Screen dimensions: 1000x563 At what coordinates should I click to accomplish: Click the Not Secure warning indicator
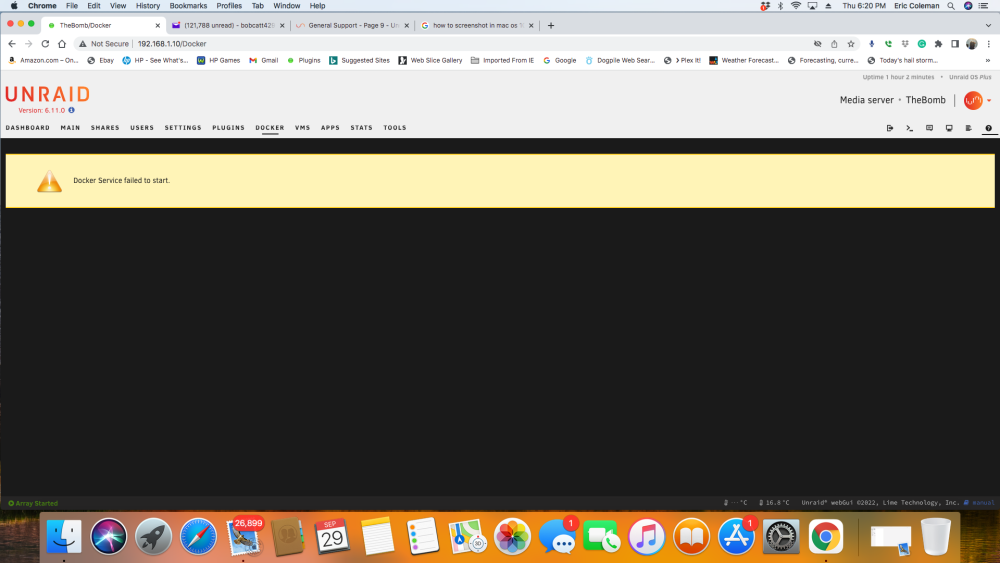[x=104, y=43]
